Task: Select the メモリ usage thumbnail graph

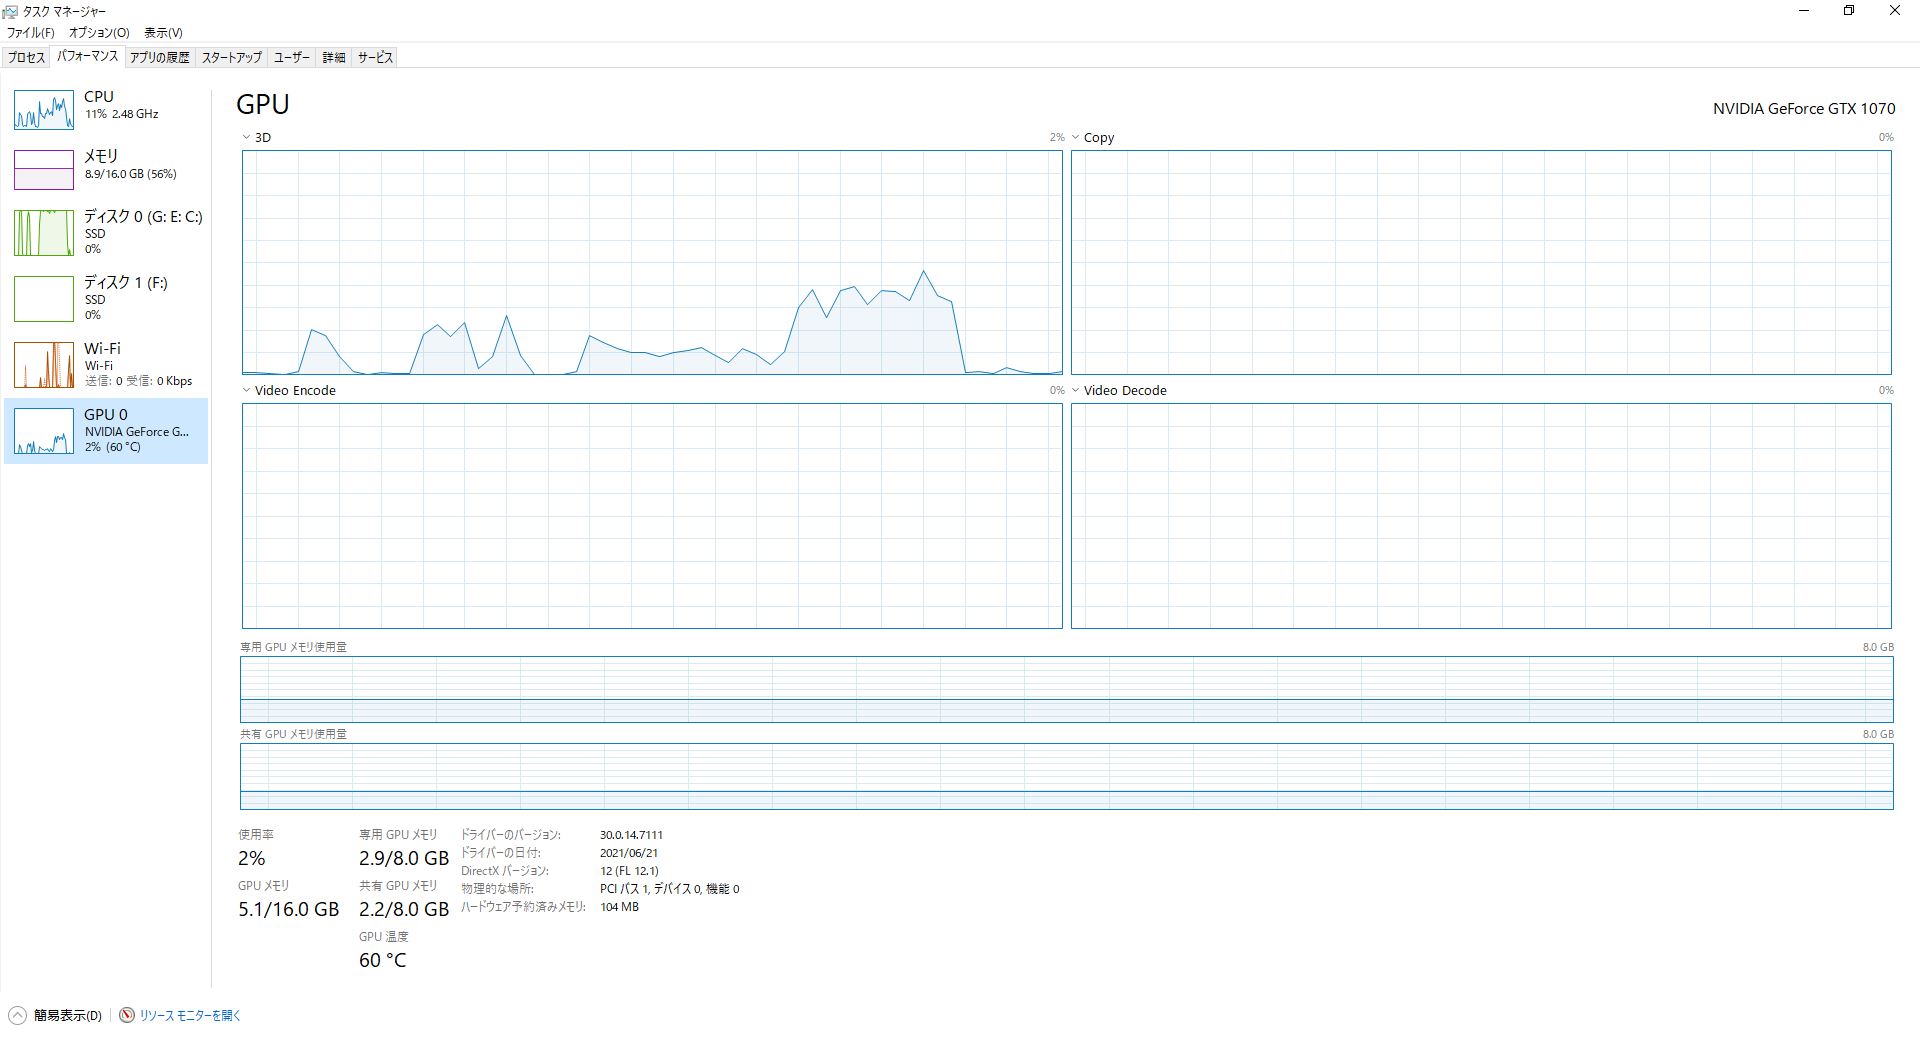Action: point(44,170)
